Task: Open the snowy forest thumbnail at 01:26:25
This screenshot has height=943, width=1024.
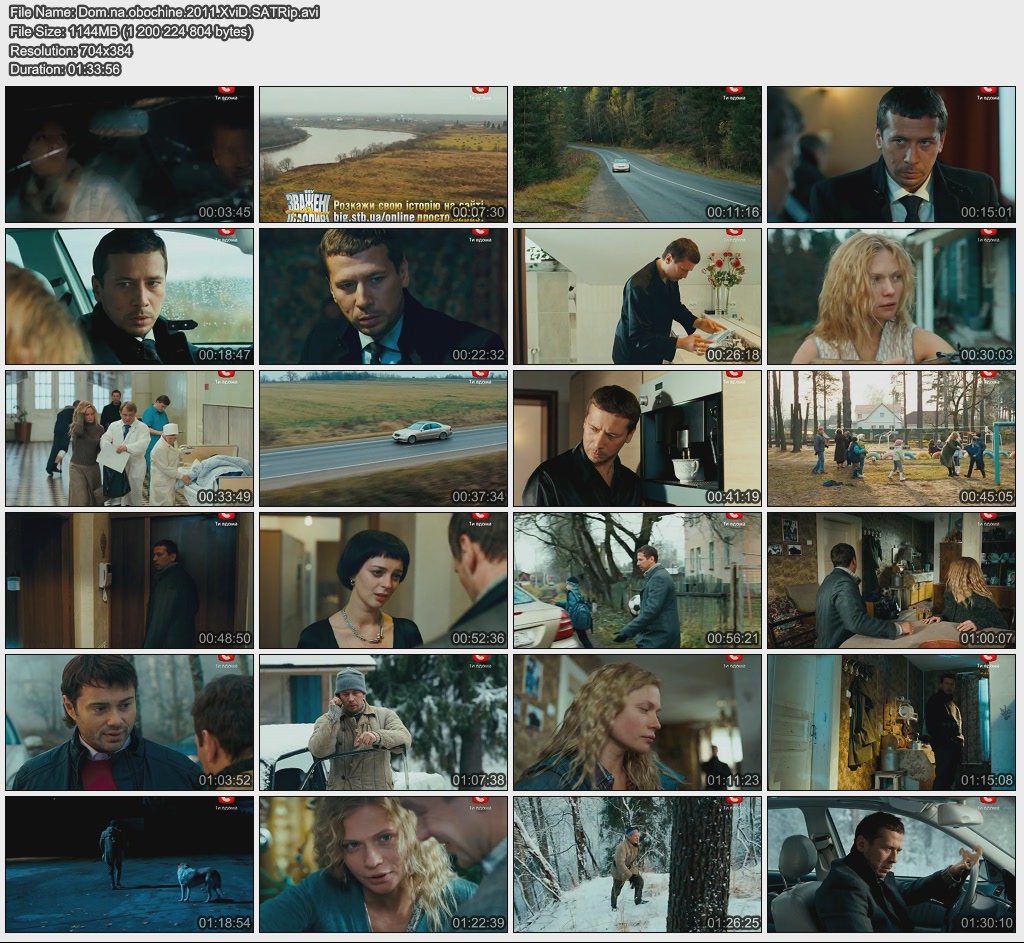Action: [x=637, y=865]
